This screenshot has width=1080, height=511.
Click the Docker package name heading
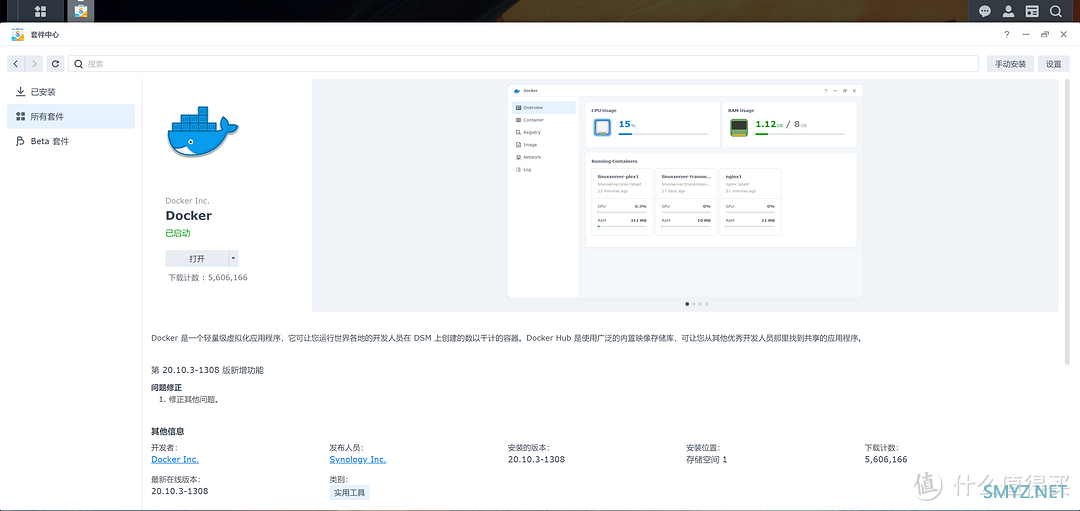point(189,216)
